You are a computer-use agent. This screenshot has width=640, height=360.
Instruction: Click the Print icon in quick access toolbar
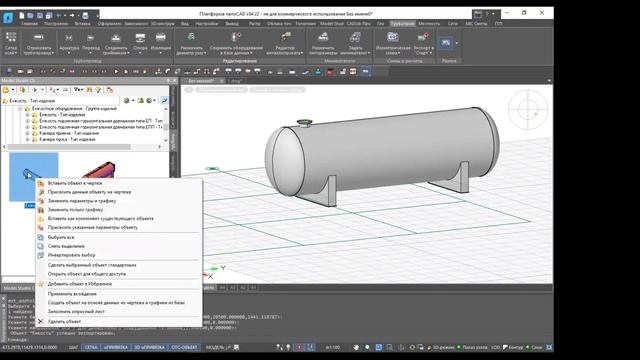[x=85, y=16]
